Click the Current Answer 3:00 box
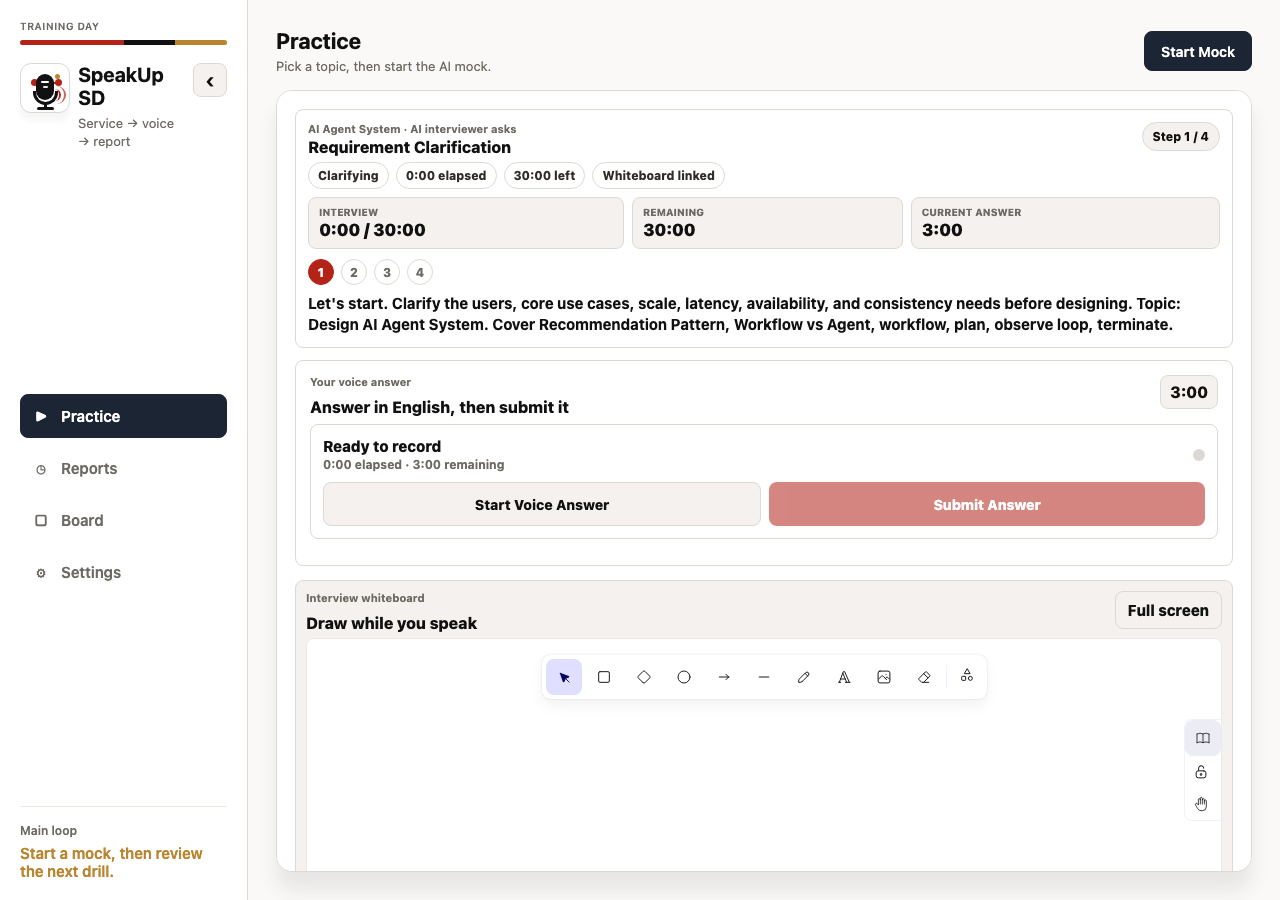 [x=1065, y=222]
